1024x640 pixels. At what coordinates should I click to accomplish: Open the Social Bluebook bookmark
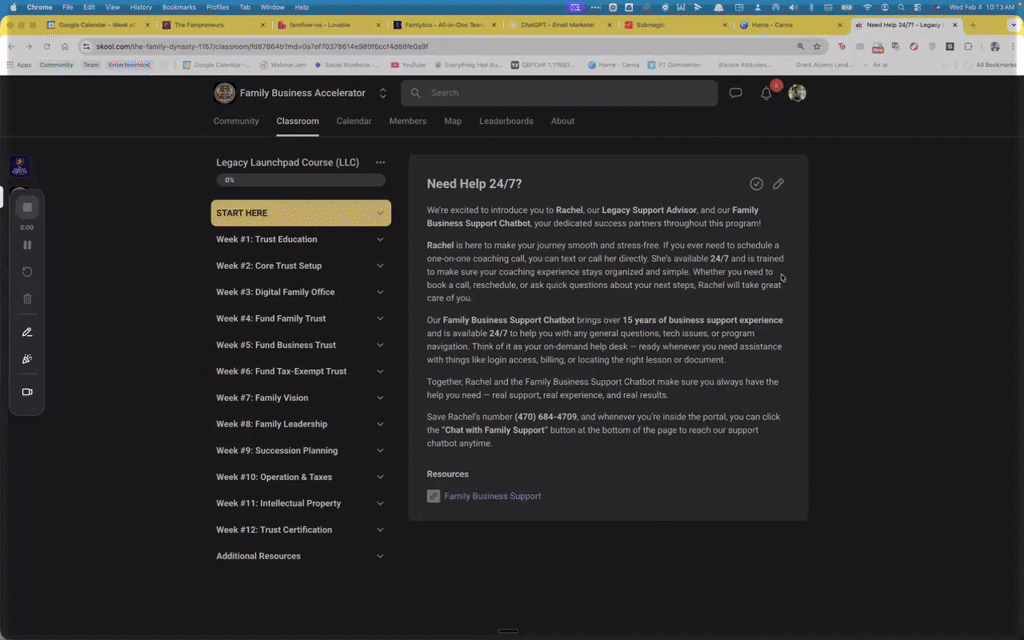pos(347,65)
